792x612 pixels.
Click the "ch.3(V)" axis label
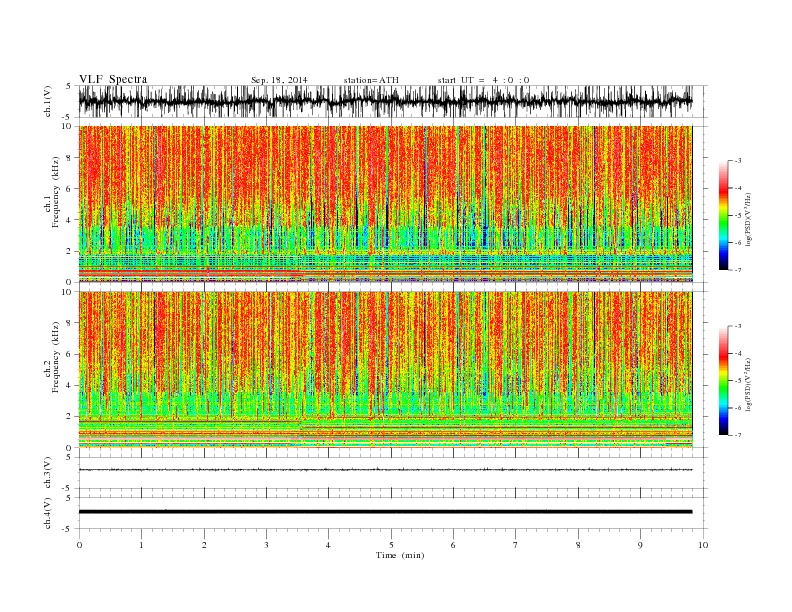[x=48, y=473]
